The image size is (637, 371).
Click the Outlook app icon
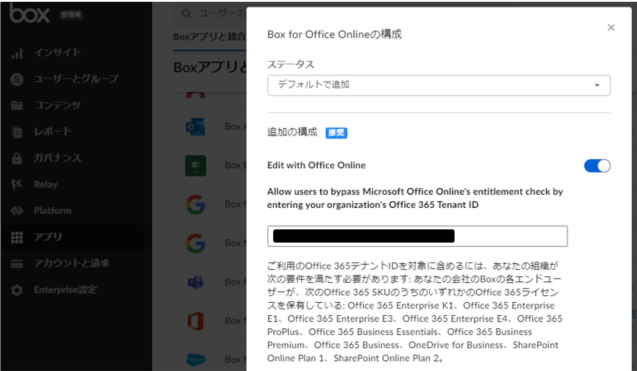(195, 127)
